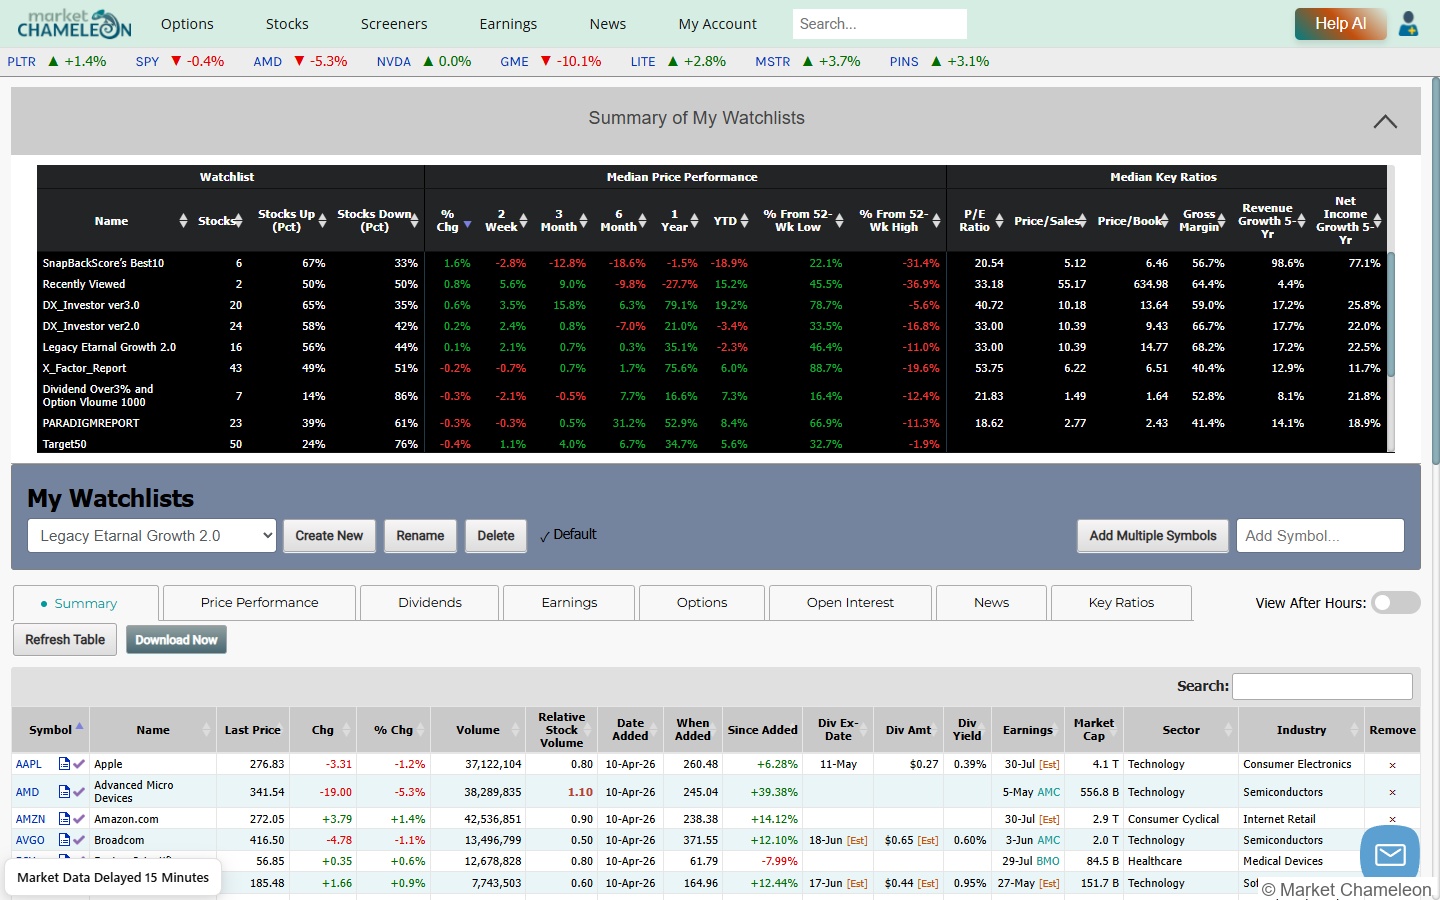Open the Stocks navigation menu

[x=287, y=24]
